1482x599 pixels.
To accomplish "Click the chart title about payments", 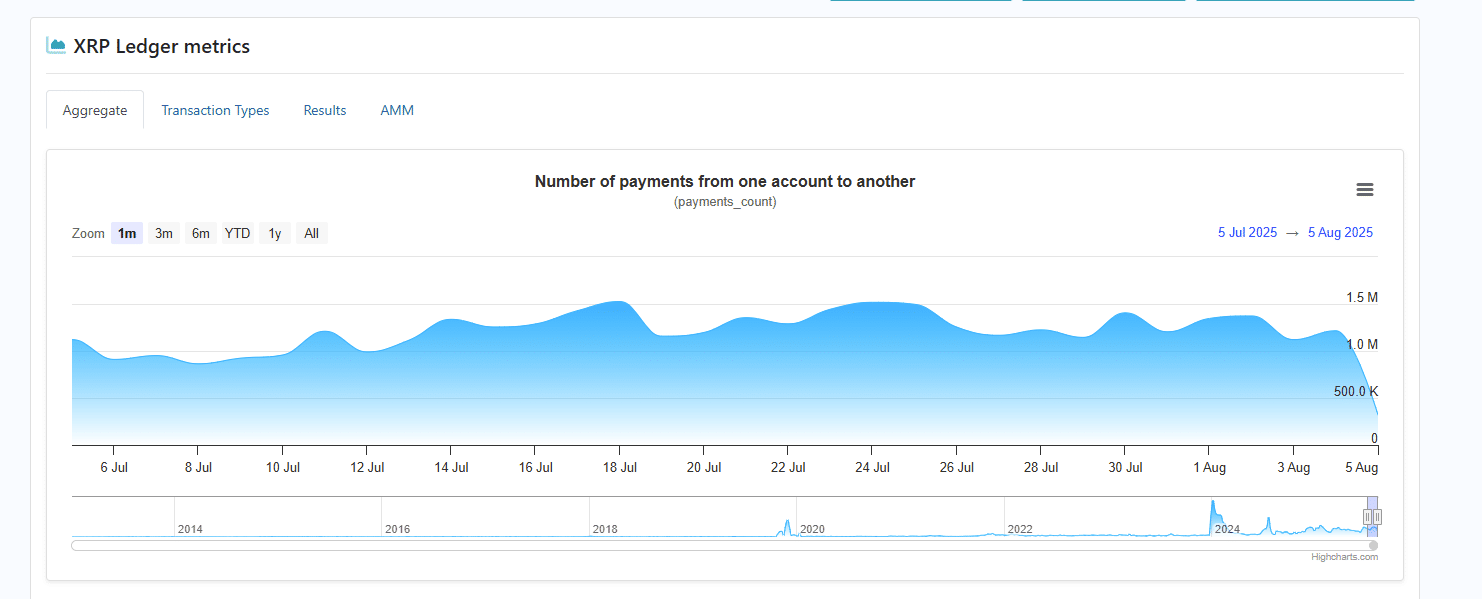I will tap(725, 181).
